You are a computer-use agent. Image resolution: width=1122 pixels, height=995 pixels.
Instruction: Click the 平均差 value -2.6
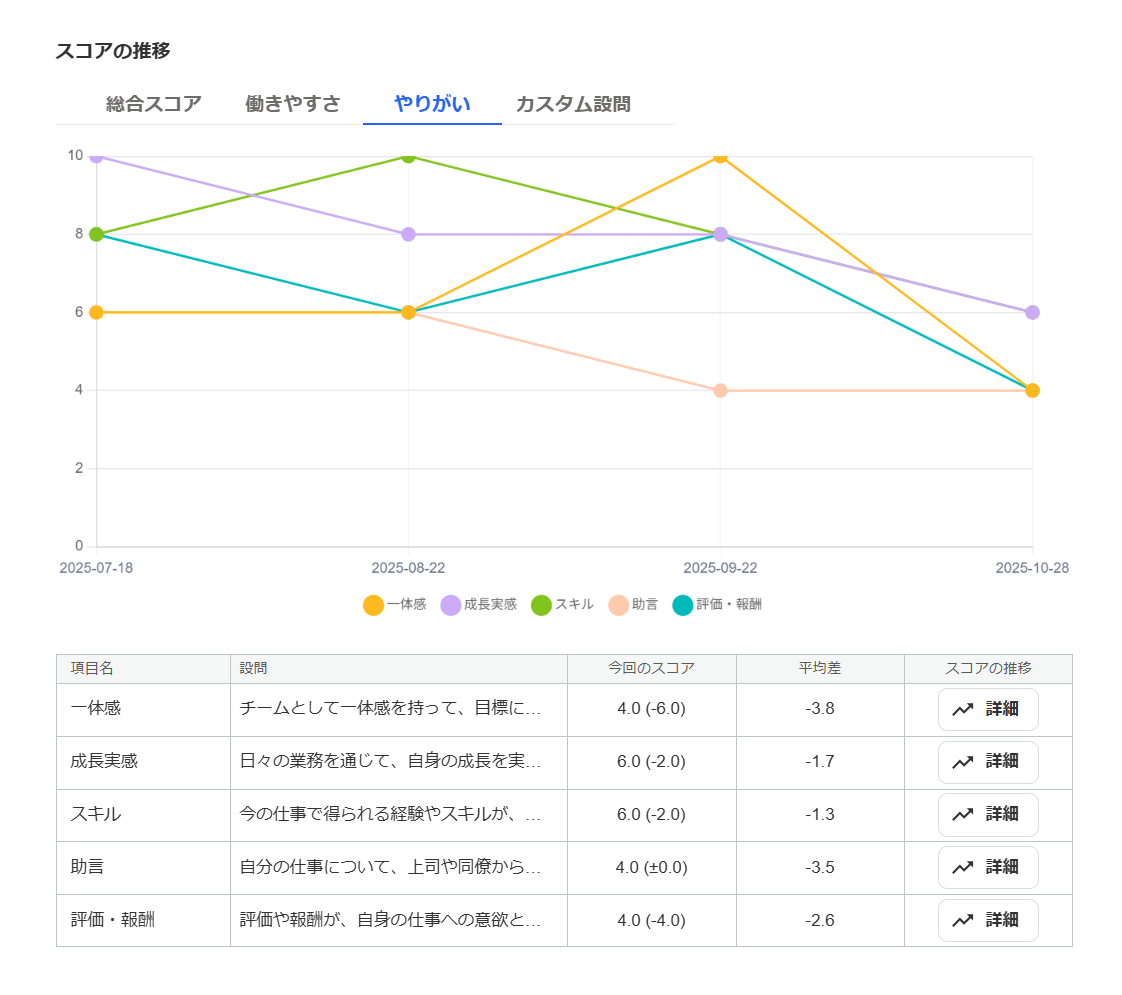tap(820, 921)
